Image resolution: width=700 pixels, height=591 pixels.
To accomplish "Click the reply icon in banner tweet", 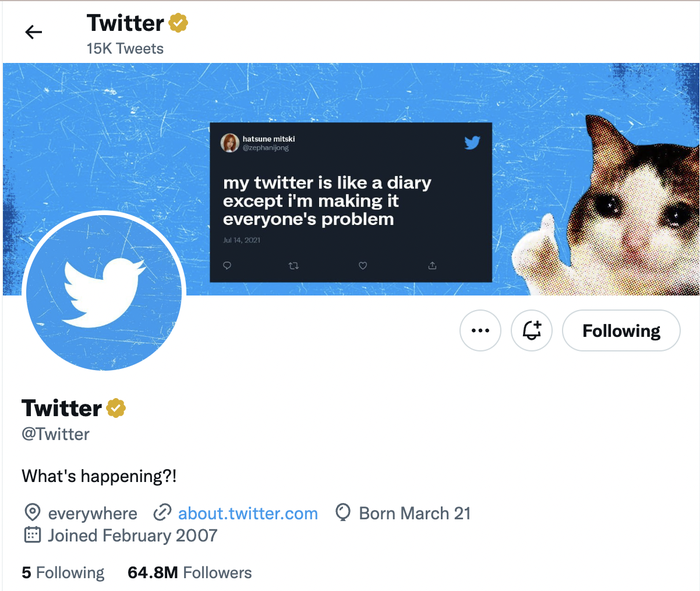I will coord(228,265).
